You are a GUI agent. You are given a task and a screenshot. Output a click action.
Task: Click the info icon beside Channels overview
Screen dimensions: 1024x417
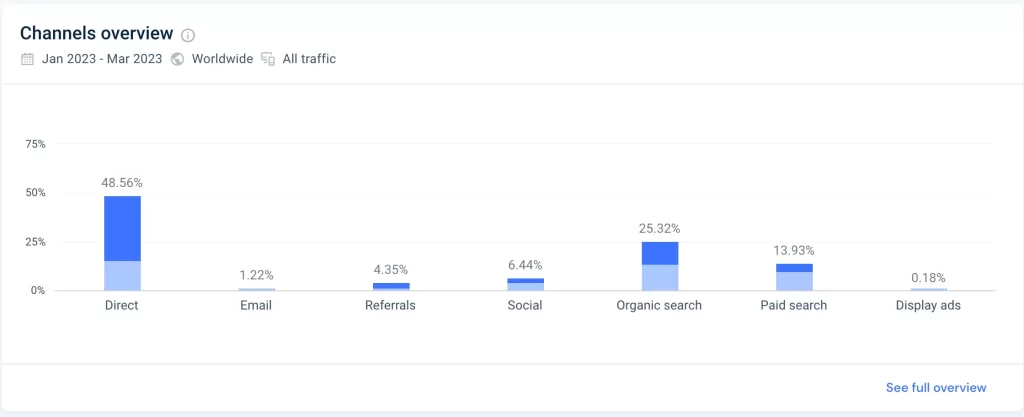[x=188, y=35]
